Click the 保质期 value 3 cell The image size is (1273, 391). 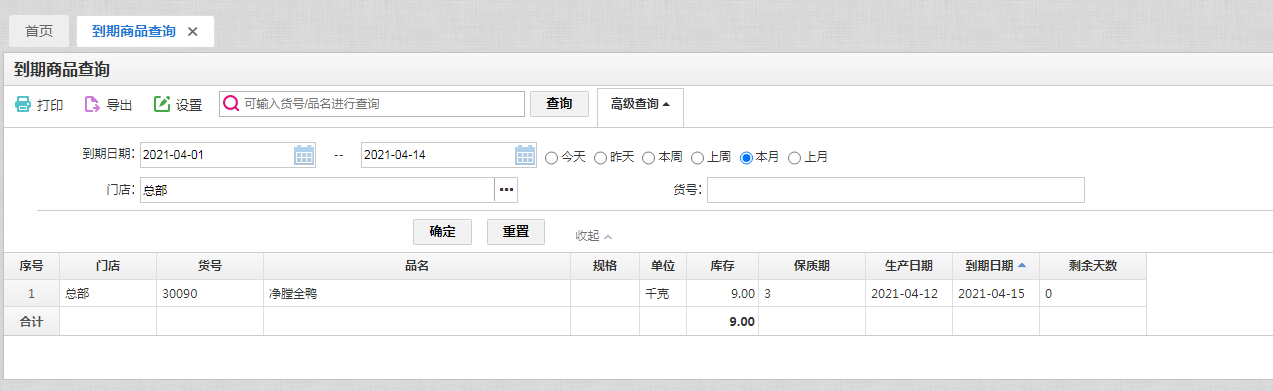pos(812,294)
